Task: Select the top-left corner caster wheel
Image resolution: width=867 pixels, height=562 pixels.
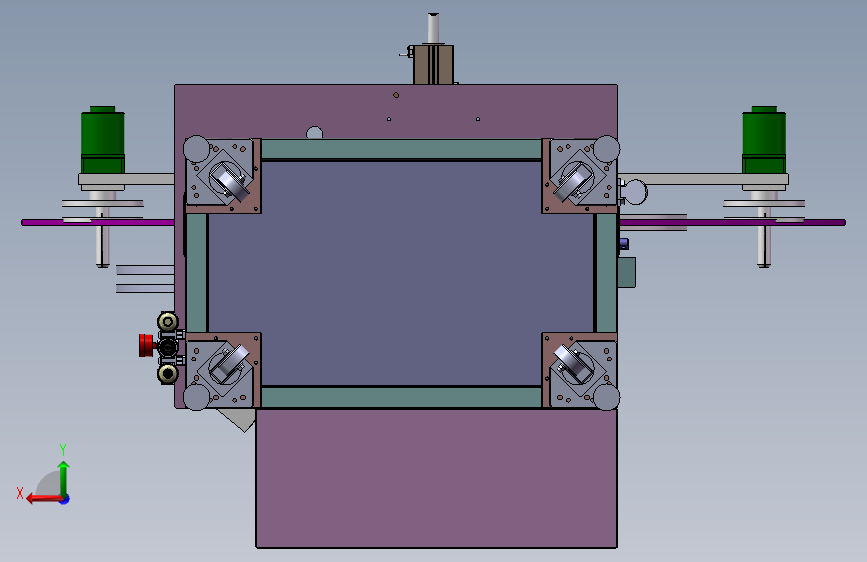Action: point(232,182)
